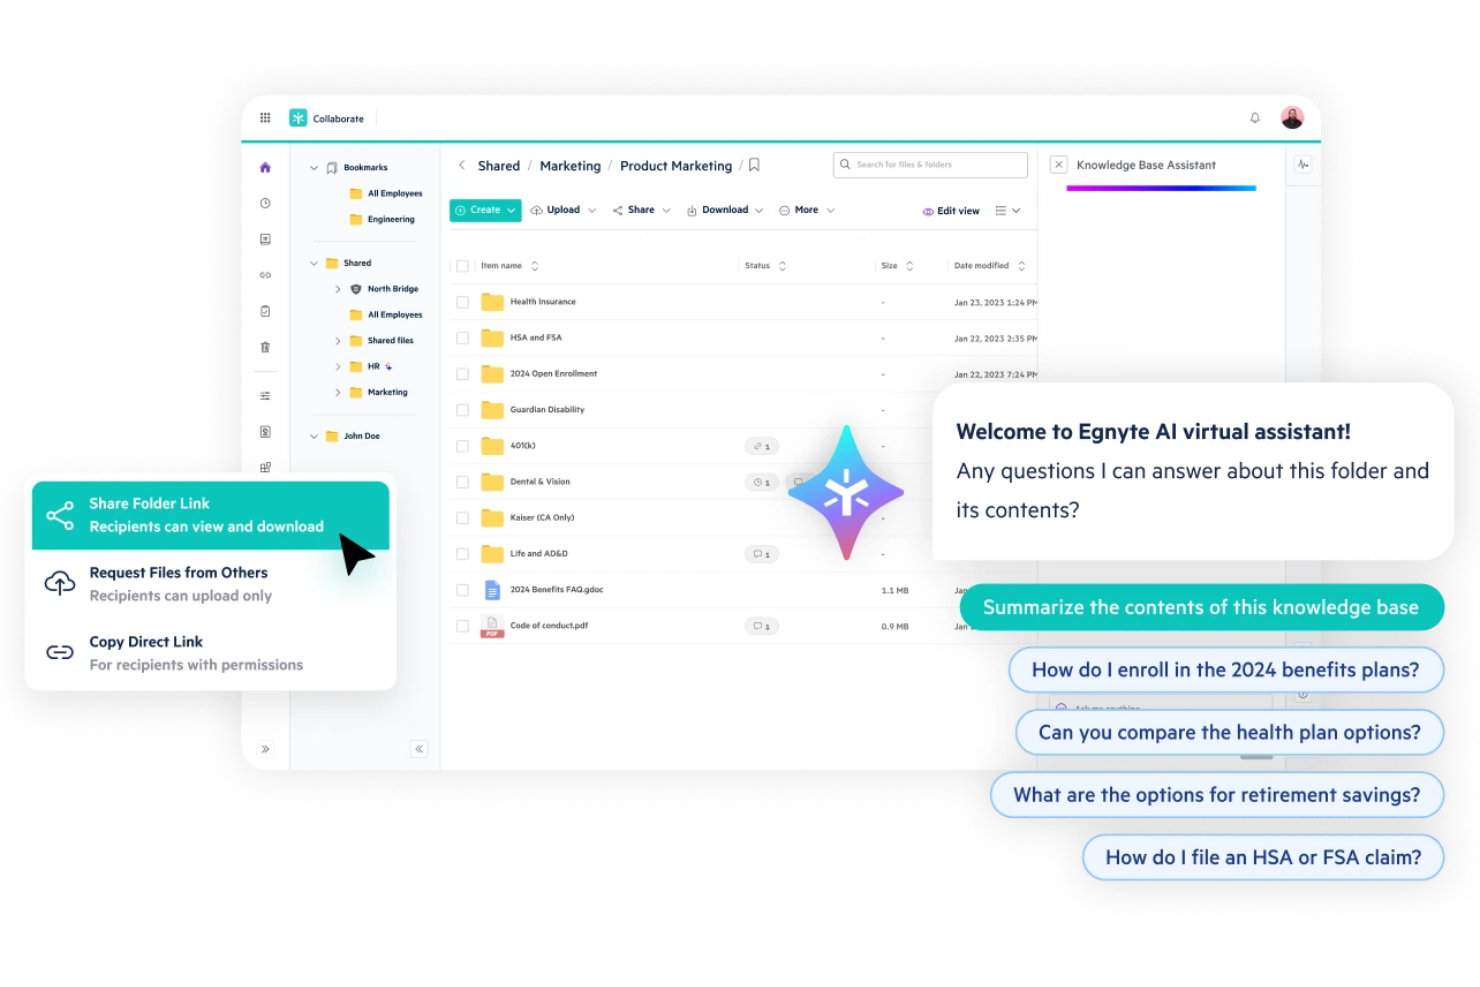Open Recents via the clock icon
The height and width of the screenshot is (987, 1480).
coord(265,203)
